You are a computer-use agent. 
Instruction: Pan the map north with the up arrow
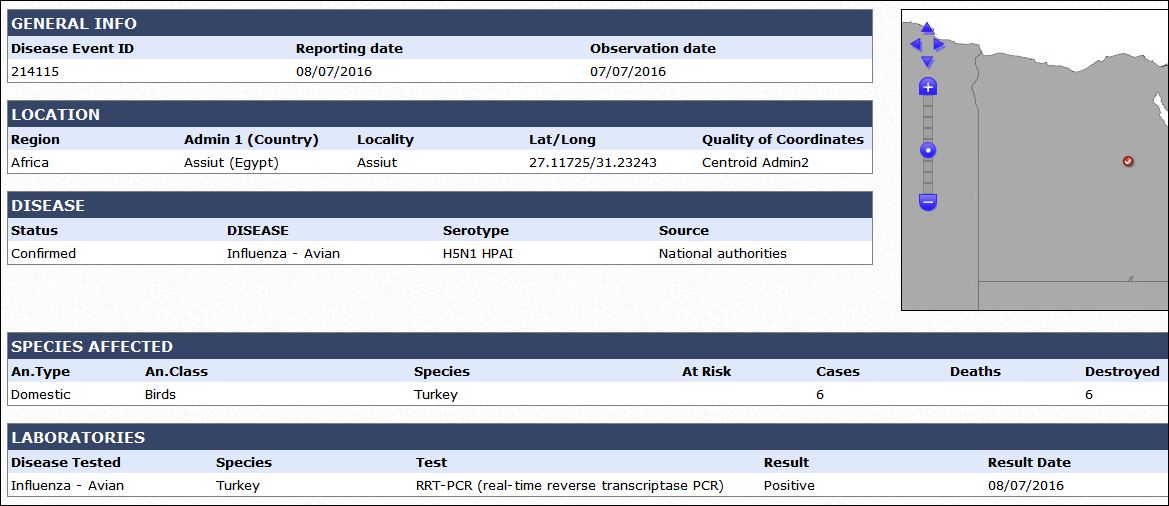pyautogui.click(x=927, y=28)
